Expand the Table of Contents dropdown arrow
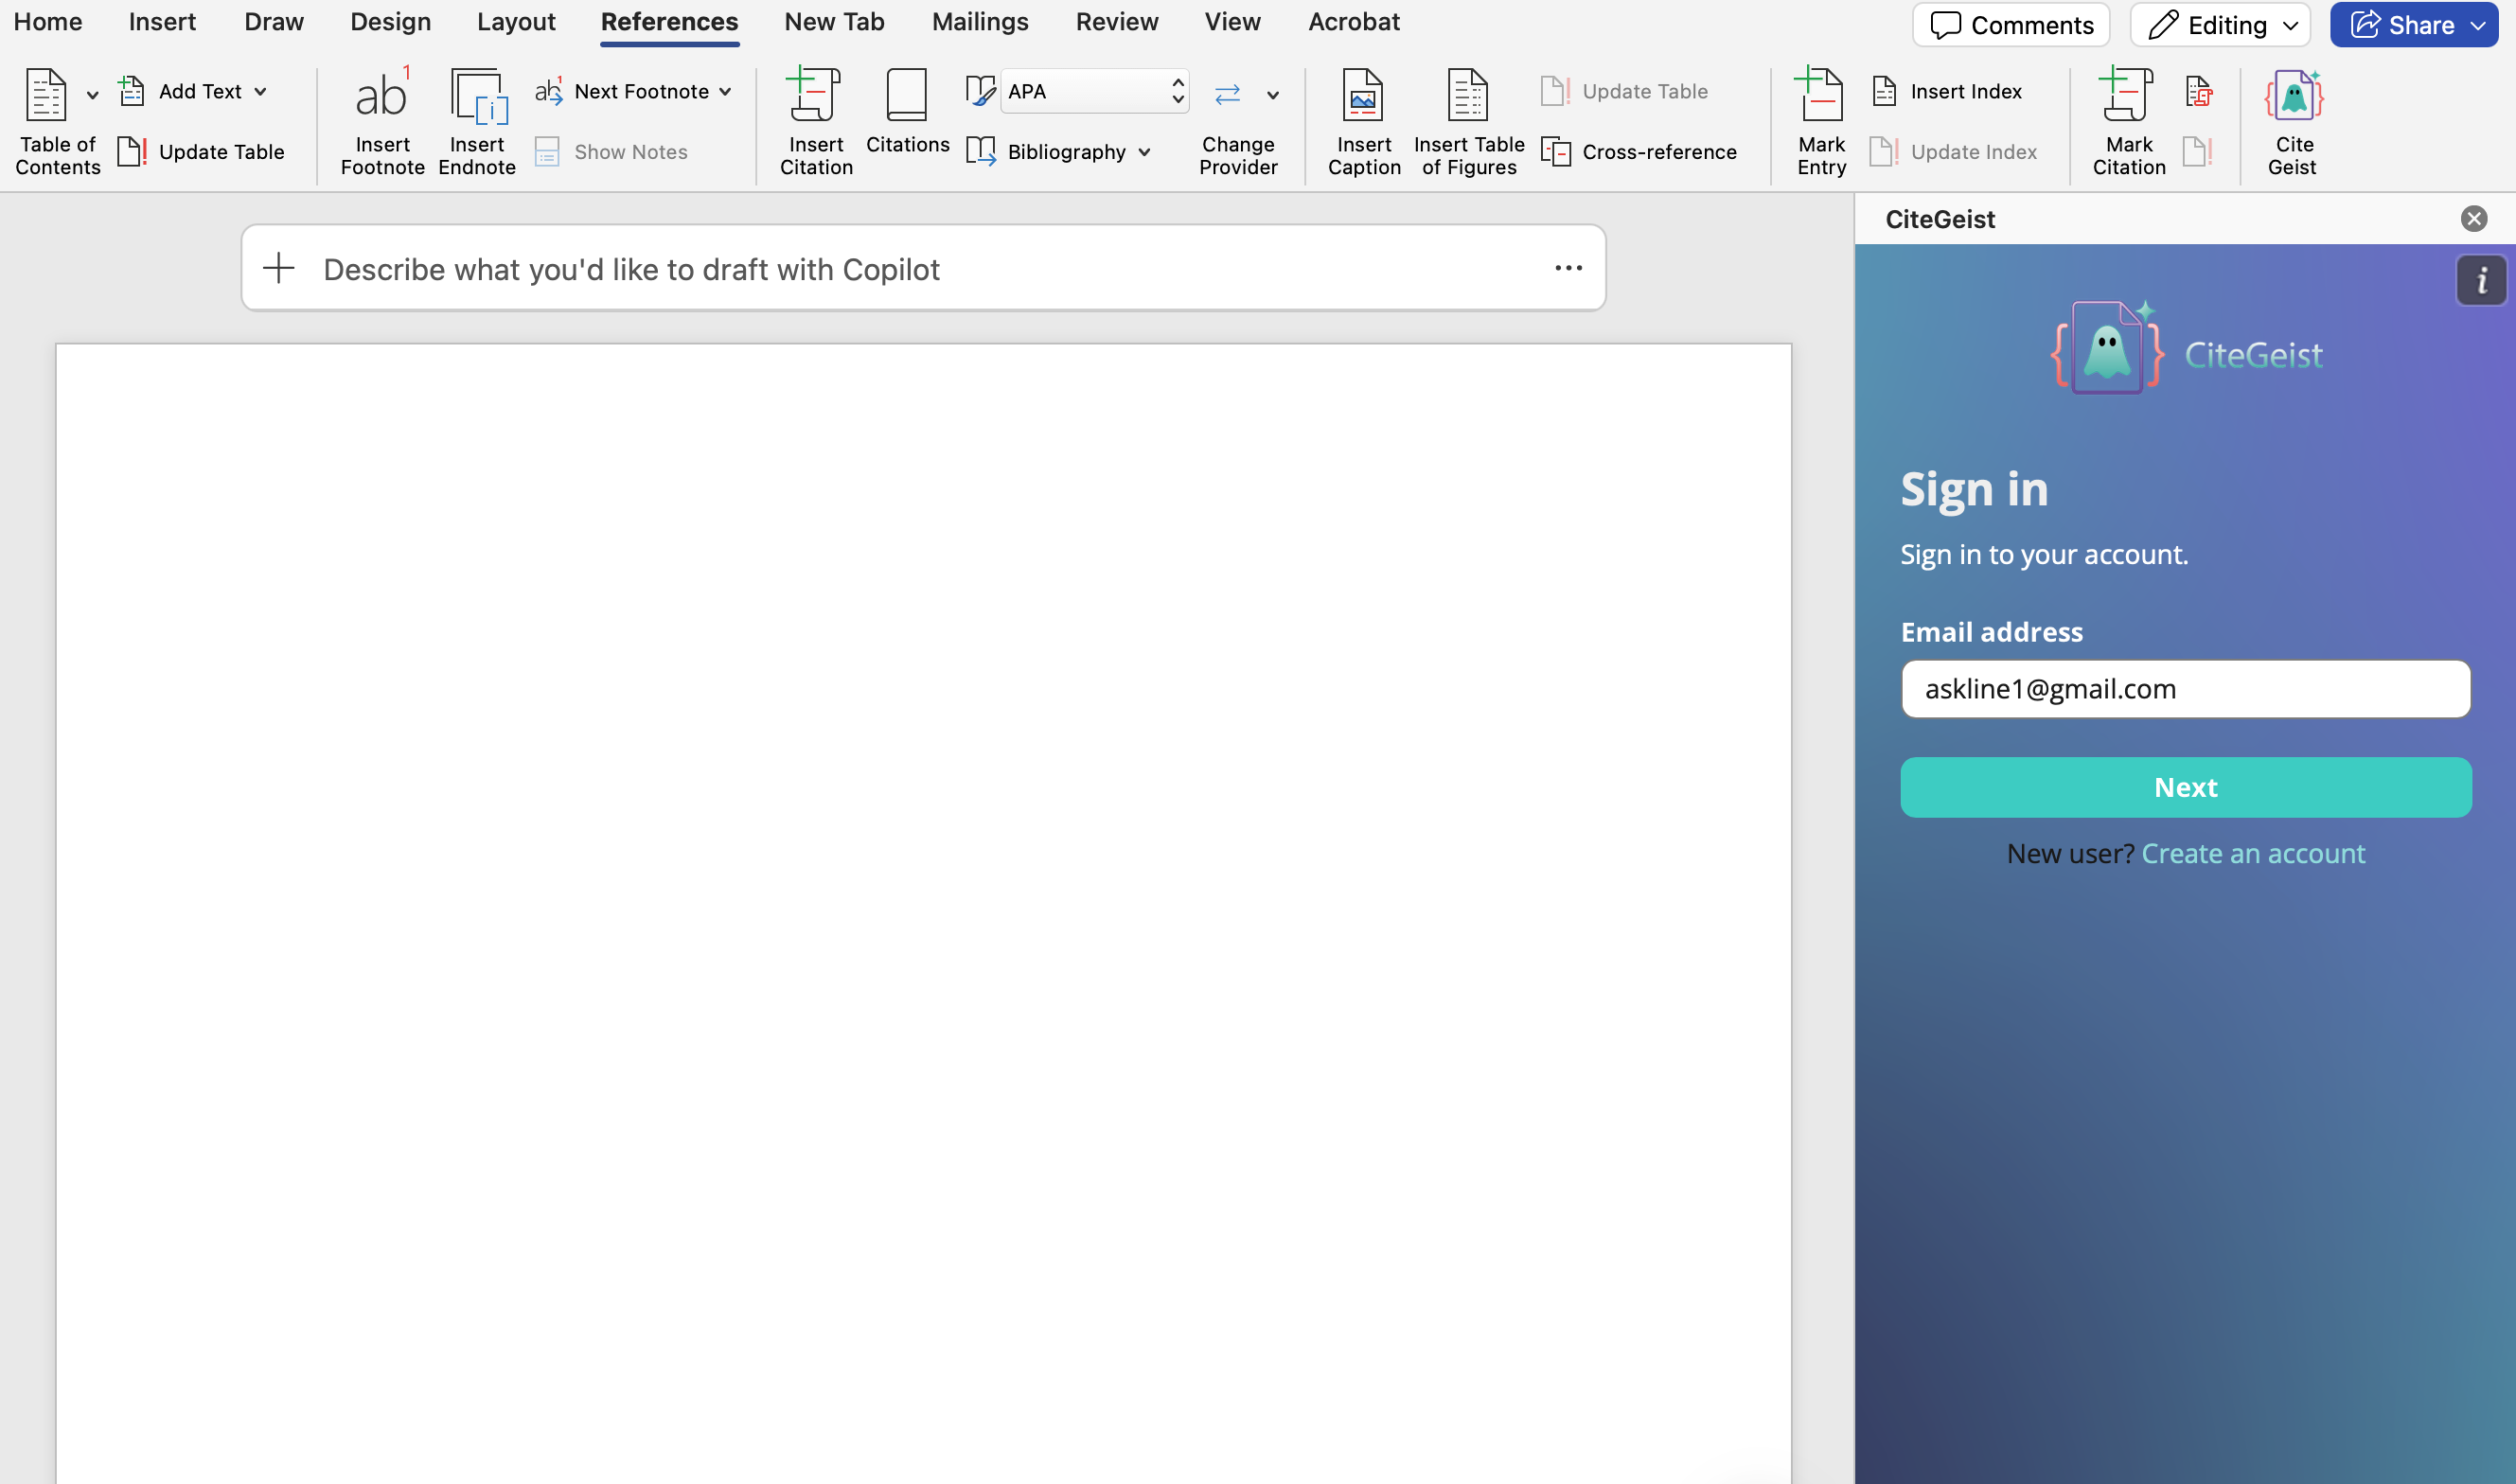2516x1484 pixels. 92,96
